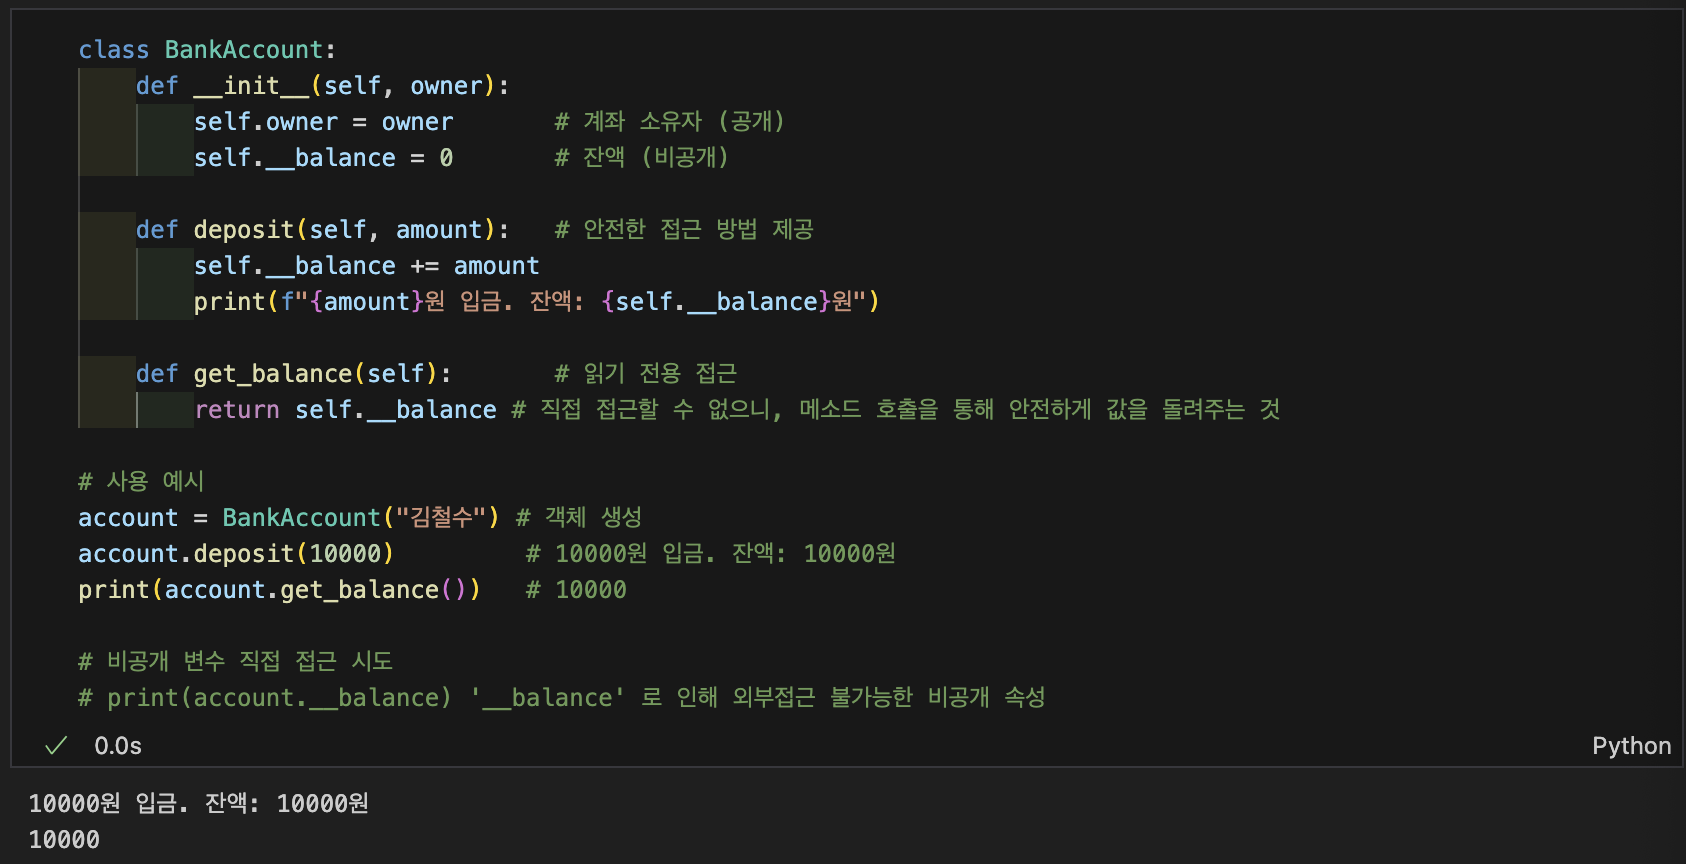Screen dimensions: 1686x864
Task: Click the '# 객체 생성' comment
Action: (x=579, y=518)
